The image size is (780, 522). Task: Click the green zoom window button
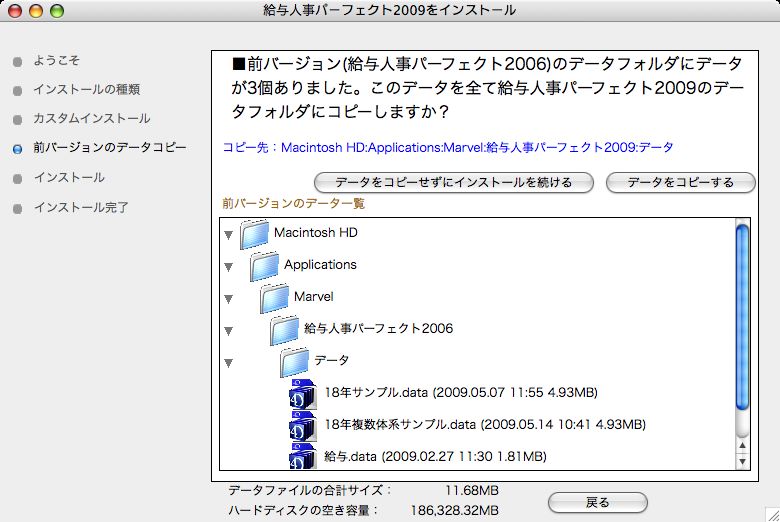click(x=57, y=10)
